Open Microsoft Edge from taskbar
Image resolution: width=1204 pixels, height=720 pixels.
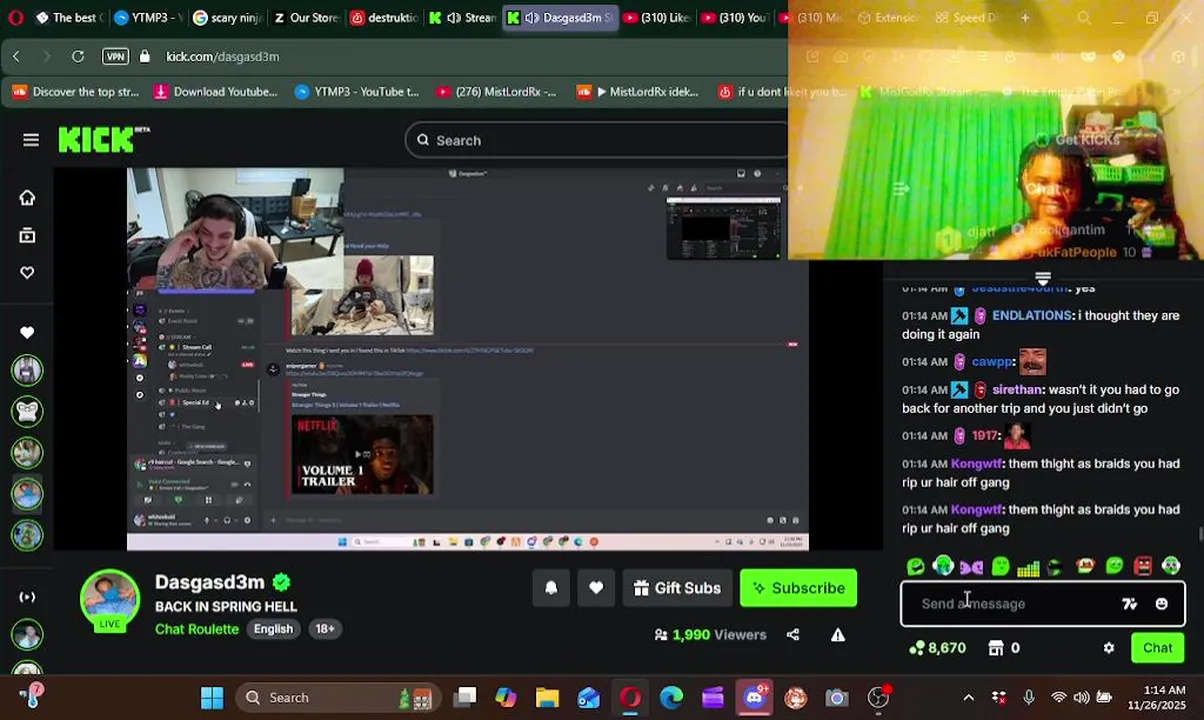click(671, 697)
